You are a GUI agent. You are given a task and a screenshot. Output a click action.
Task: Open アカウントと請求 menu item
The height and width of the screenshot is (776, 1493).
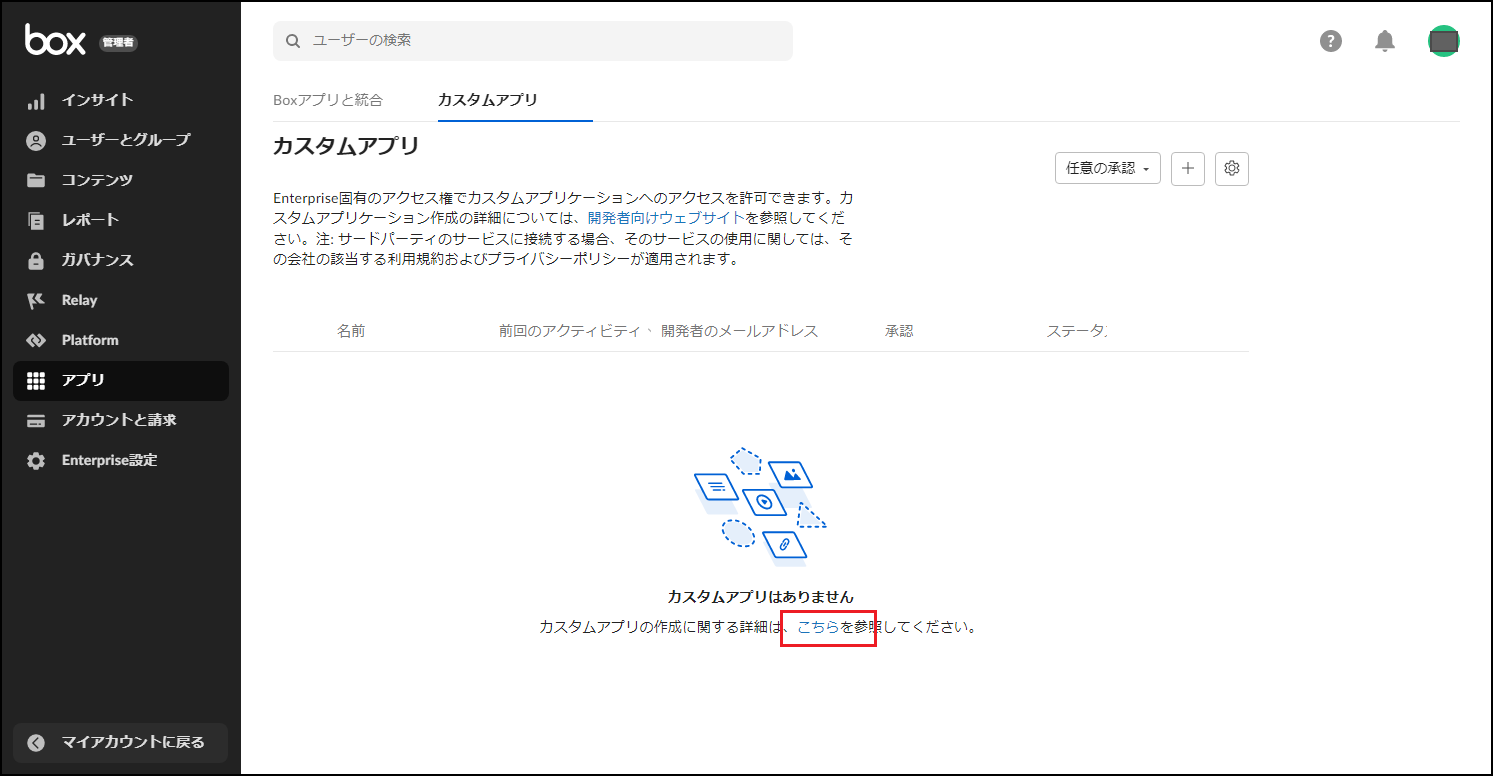[x=121, y=420]
